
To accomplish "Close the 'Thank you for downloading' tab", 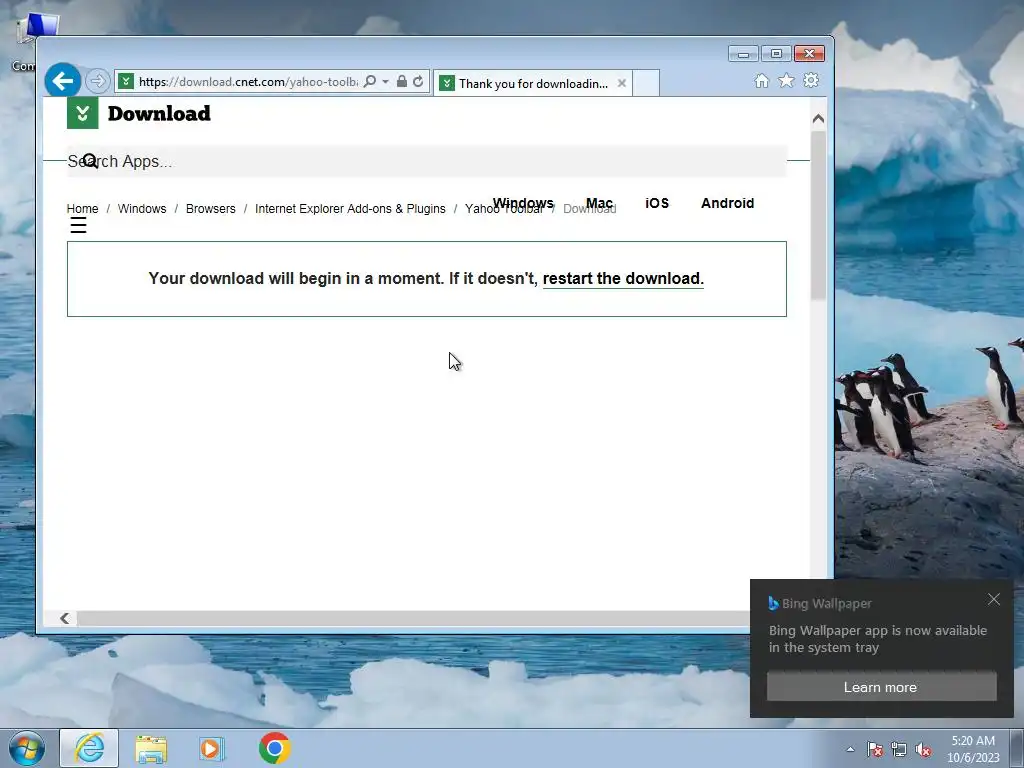I will tap(622, 83).
